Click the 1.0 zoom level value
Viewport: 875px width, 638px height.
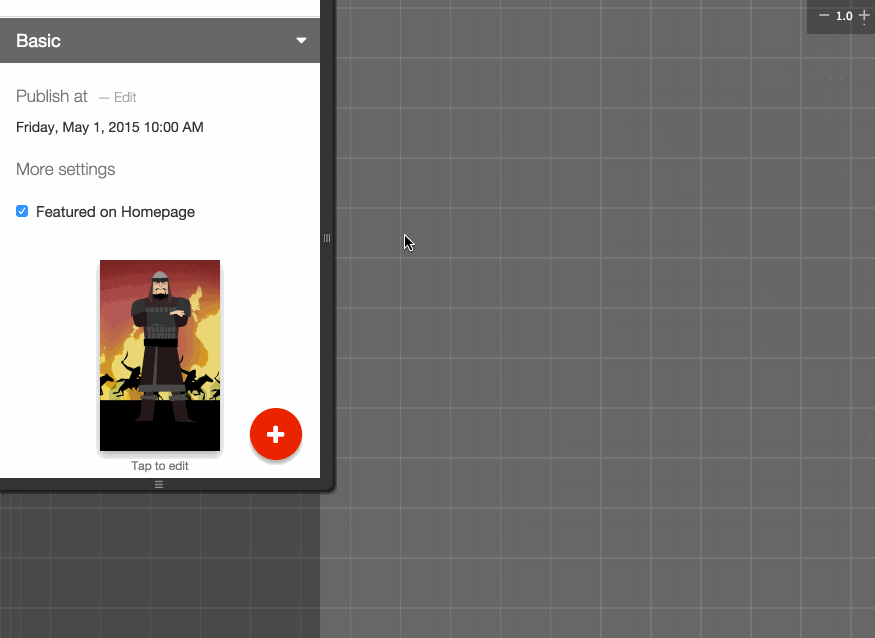coord(844,16)
